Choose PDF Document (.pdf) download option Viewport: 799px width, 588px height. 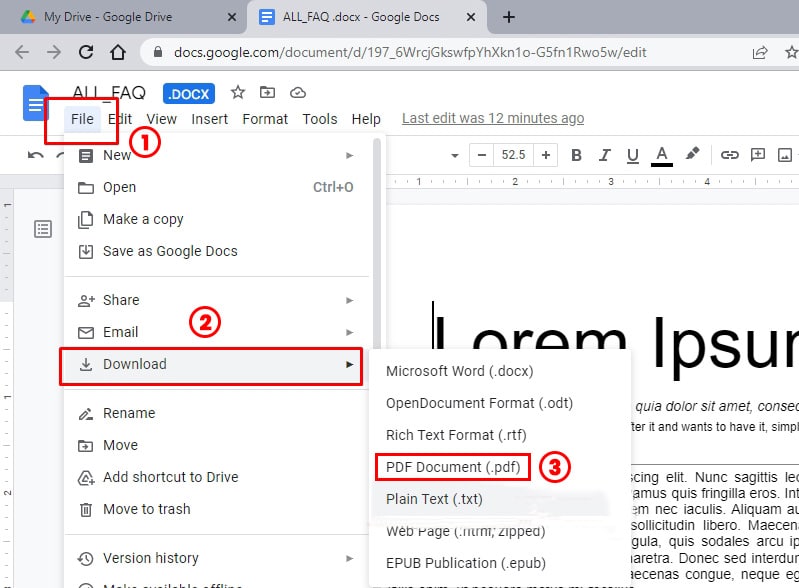(453, 467)
